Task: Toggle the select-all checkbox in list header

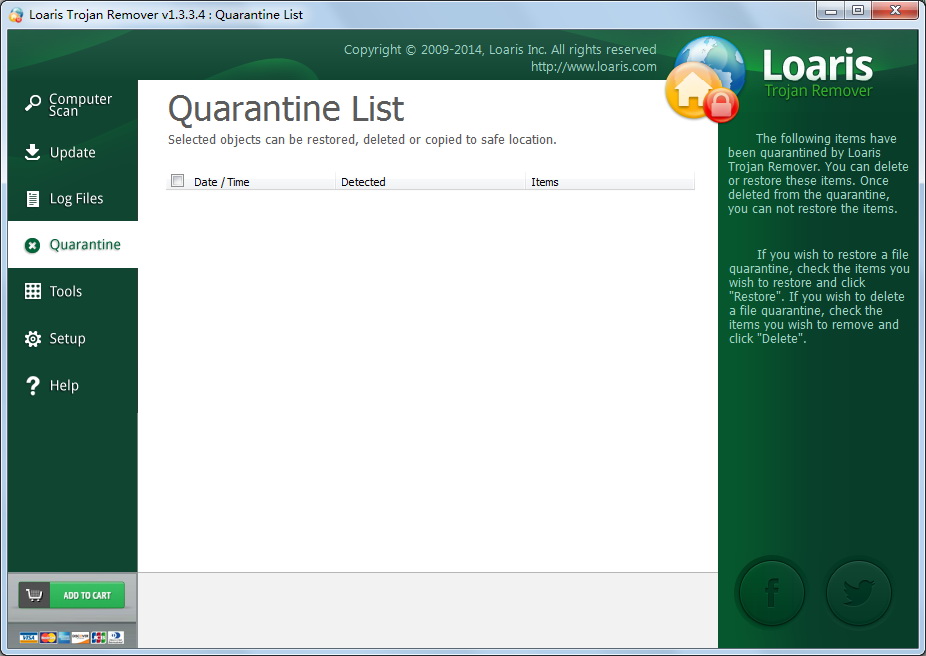Action: [177, 181]
